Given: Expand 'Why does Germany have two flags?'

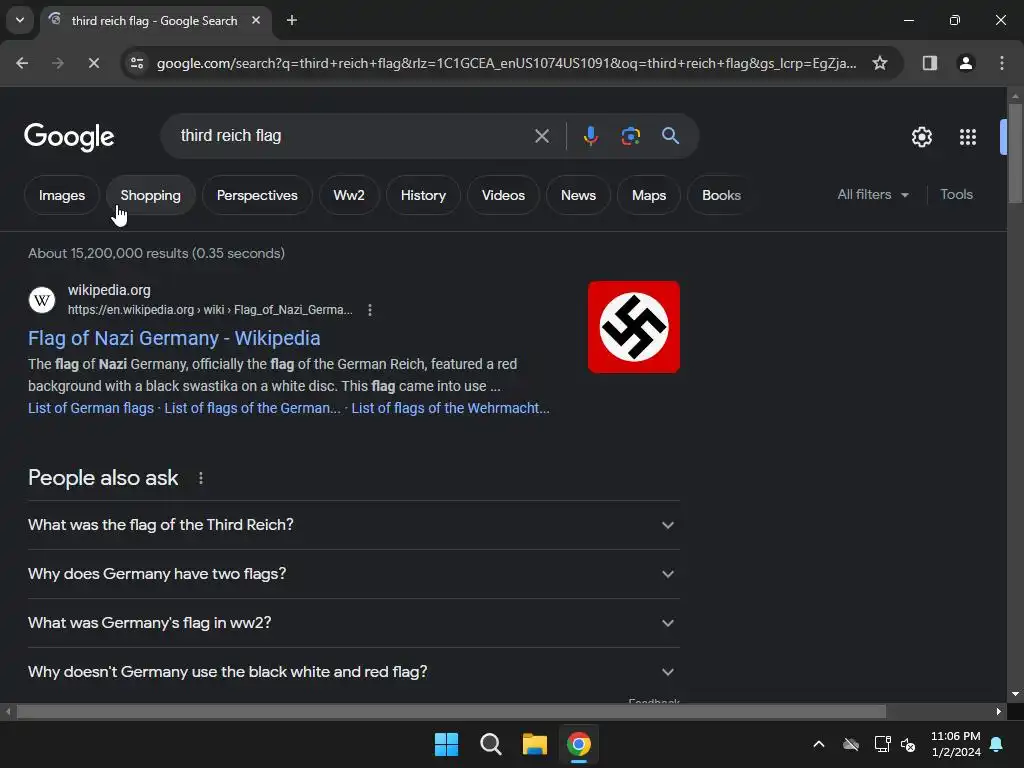Looking at the screenshot, I should coord(354,574).
